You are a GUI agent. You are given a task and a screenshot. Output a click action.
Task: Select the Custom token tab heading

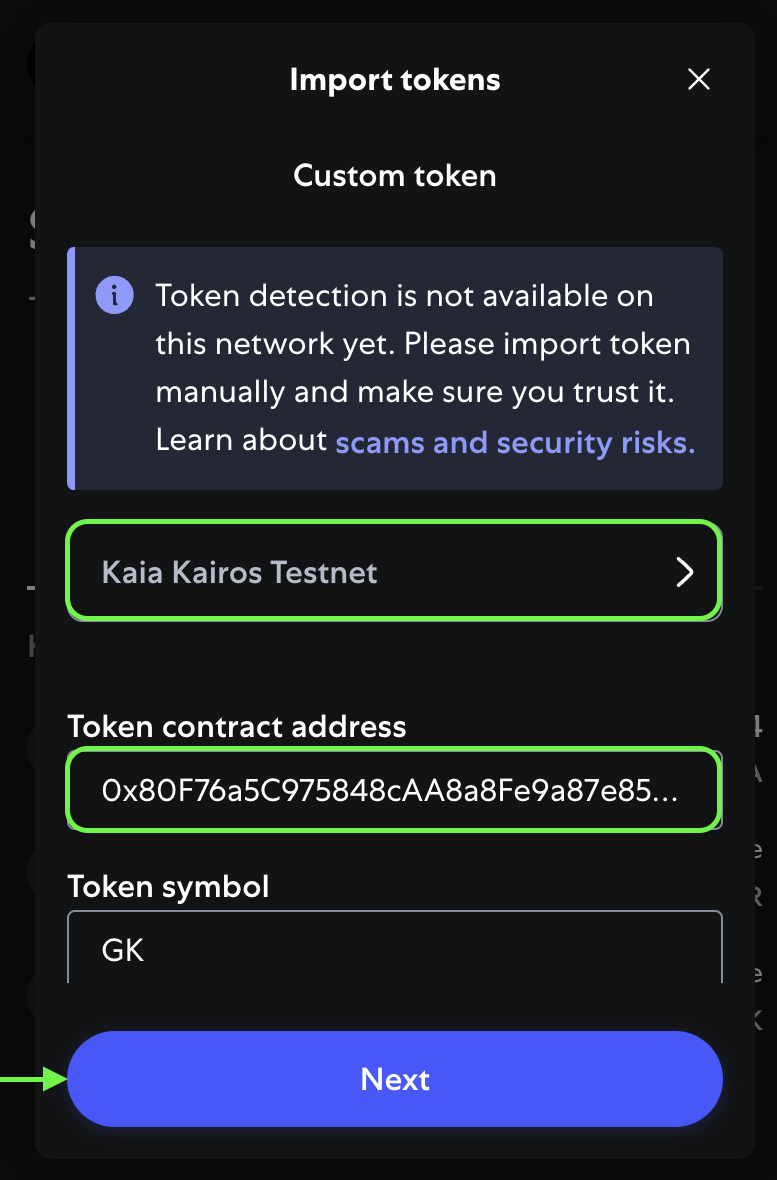(x=395, y=175)
